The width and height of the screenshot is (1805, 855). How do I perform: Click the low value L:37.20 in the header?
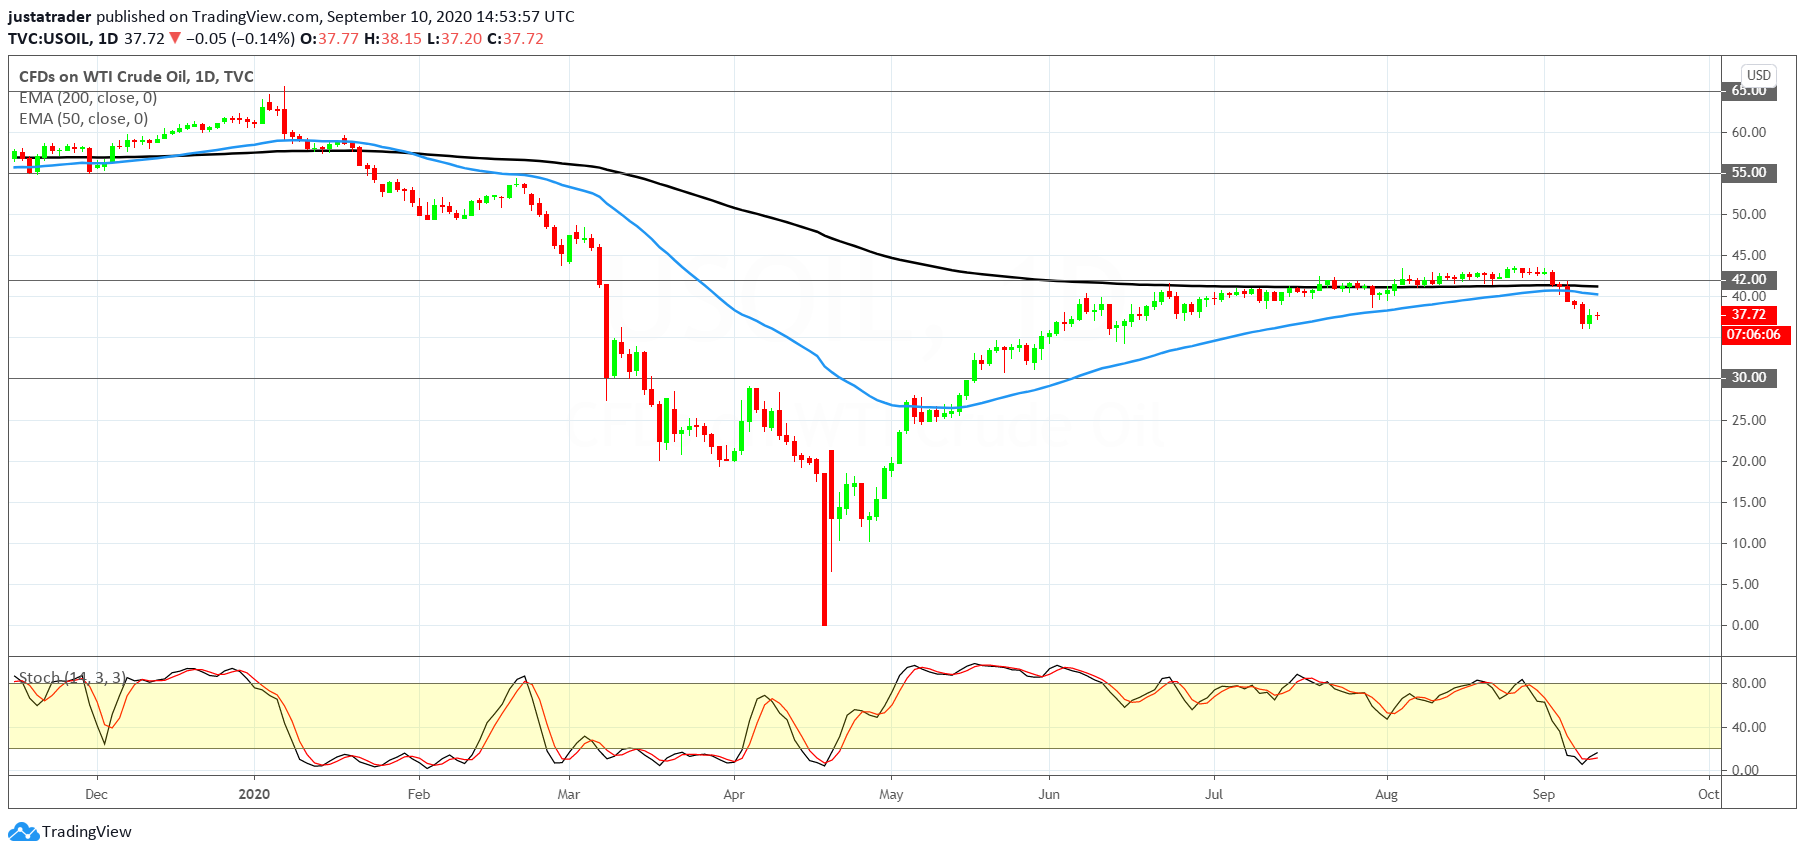tap(454, 39)
